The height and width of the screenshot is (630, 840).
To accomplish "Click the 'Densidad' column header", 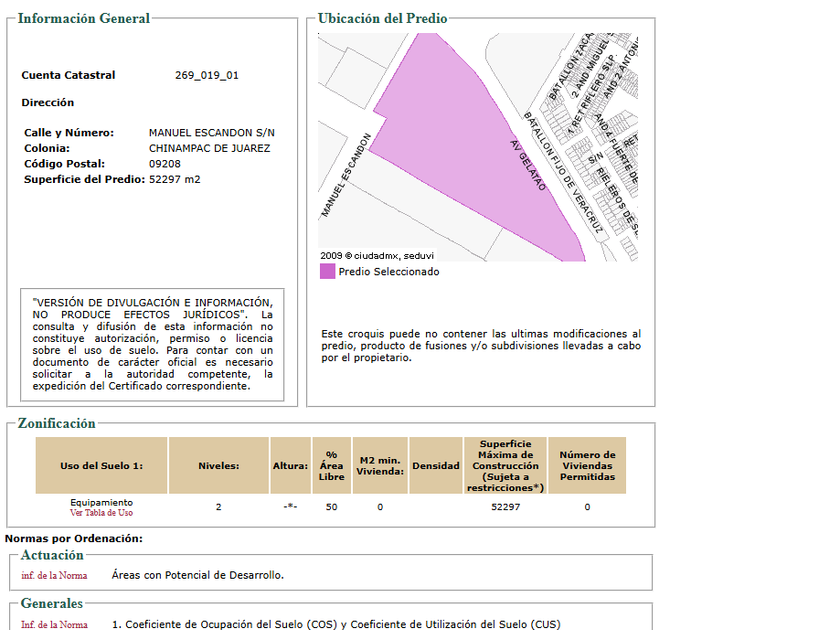I will tap(436, 466).
